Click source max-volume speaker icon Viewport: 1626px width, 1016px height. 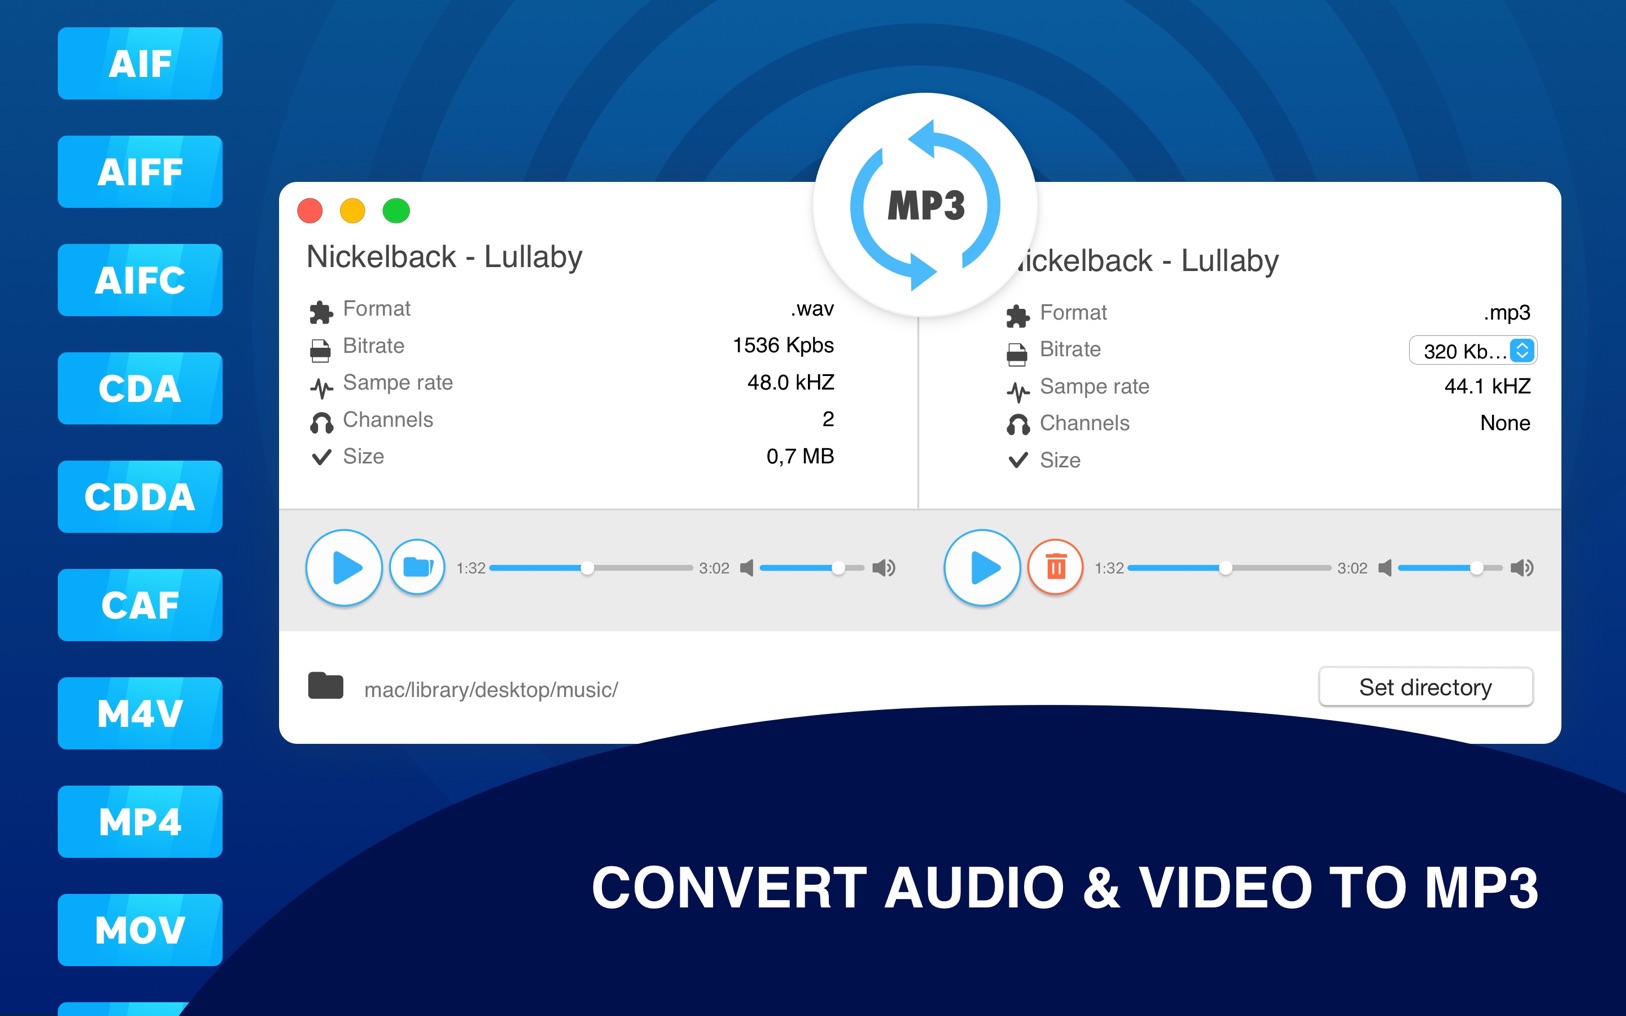pyautogui.click(x=884, y=568)
